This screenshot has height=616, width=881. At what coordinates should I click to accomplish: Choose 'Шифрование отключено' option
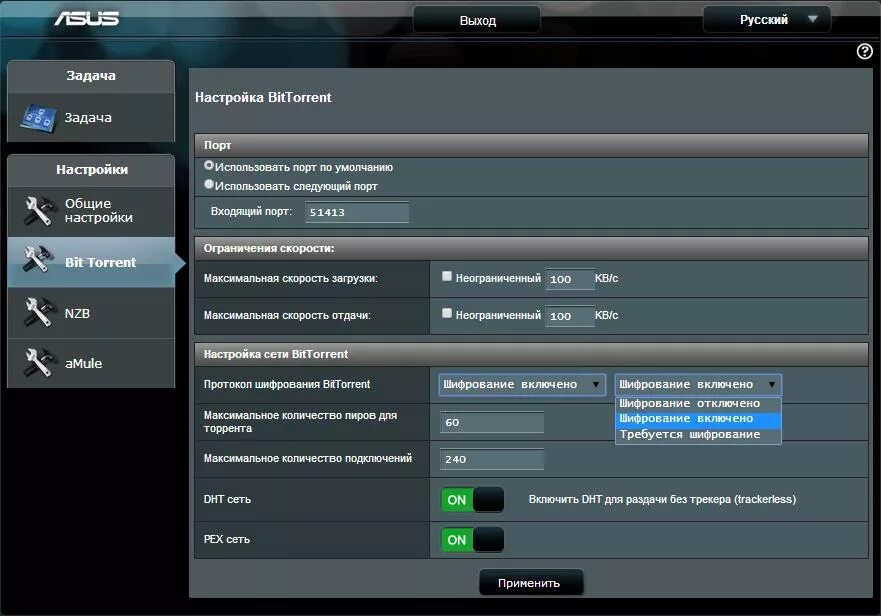click(x=698, y=404)
